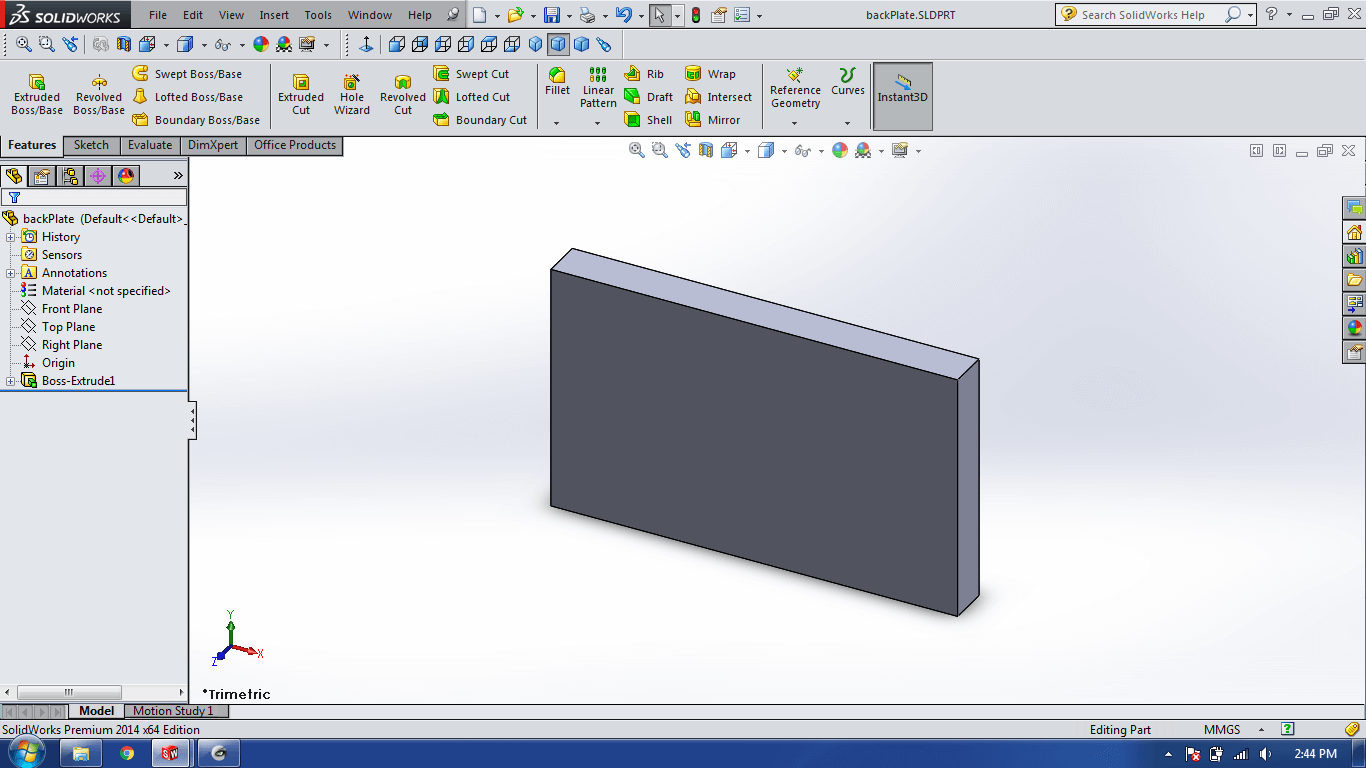Select the Top Plane

(58, 327)
